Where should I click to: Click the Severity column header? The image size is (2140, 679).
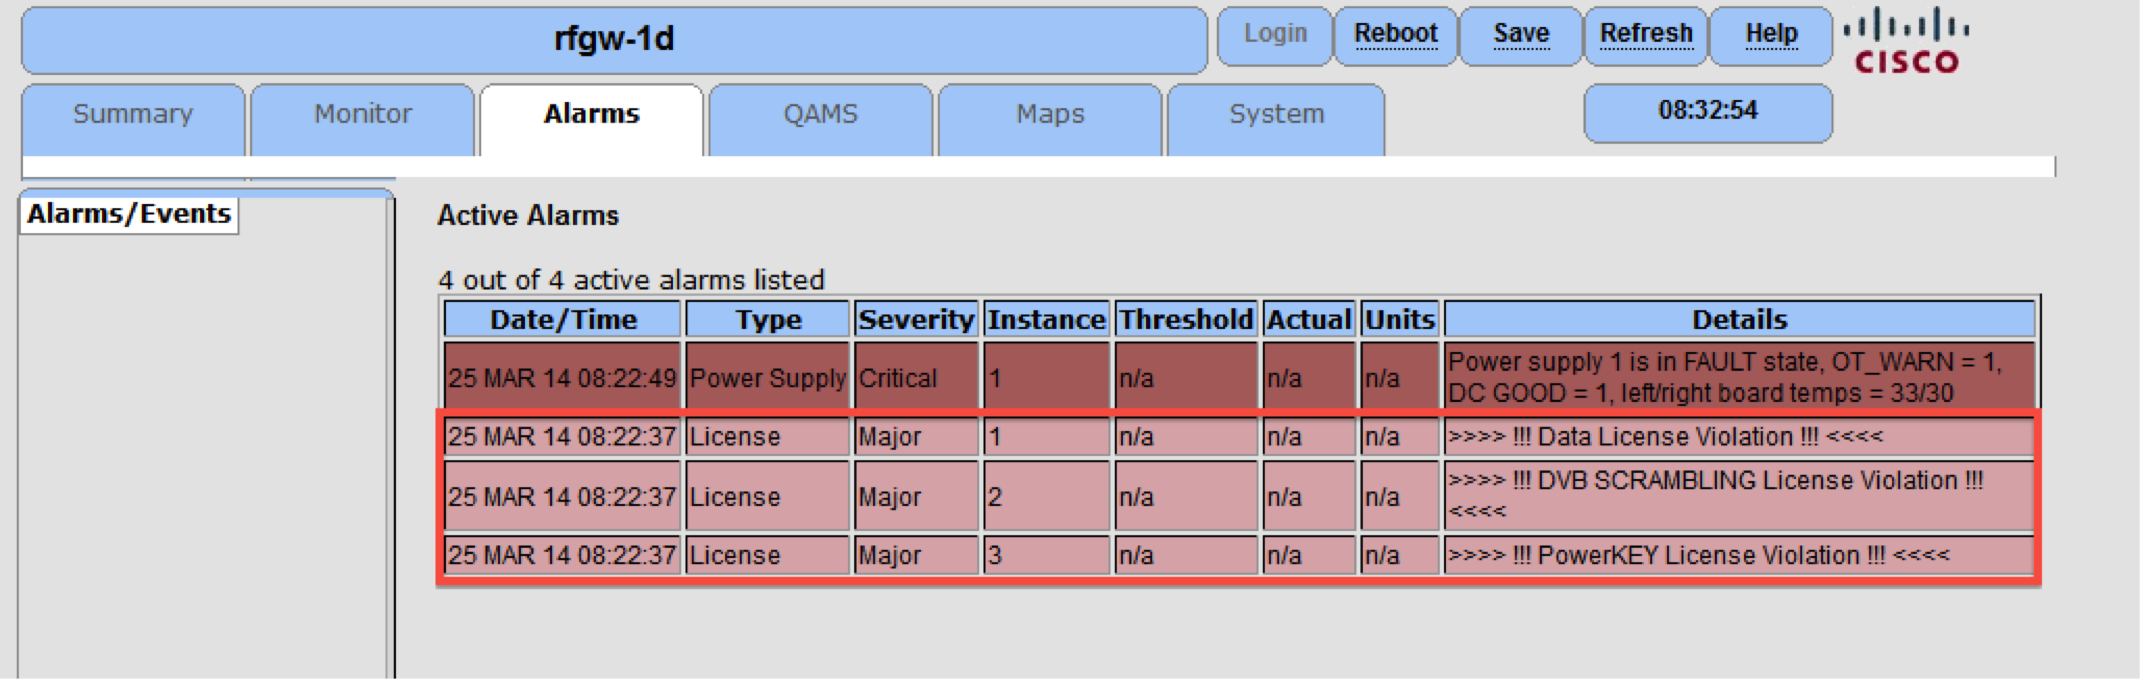915,320
